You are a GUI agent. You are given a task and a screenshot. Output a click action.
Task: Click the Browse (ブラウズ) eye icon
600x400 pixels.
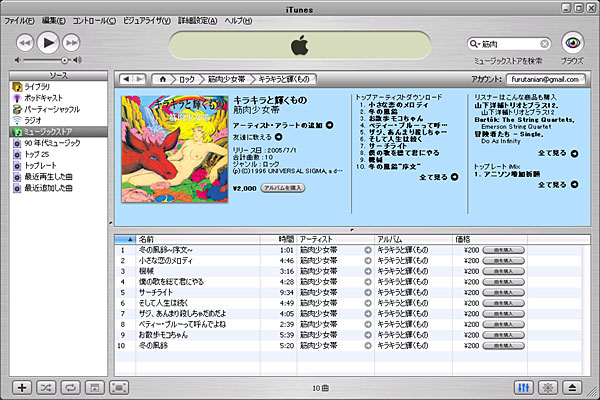[571, 43]
